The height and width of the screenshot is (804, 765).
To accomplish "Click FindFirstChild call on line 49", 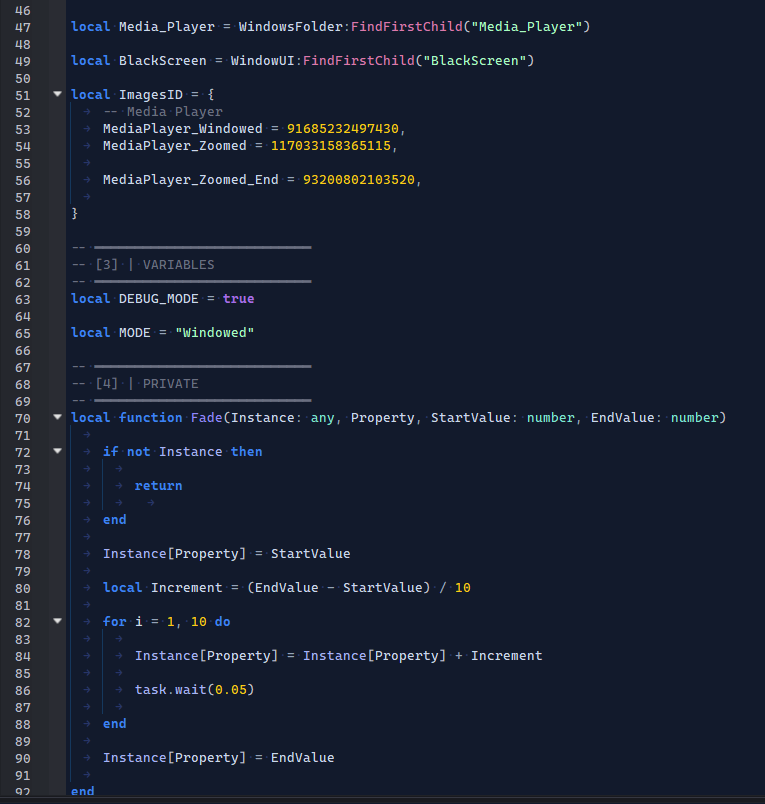I will pos(358,61).
